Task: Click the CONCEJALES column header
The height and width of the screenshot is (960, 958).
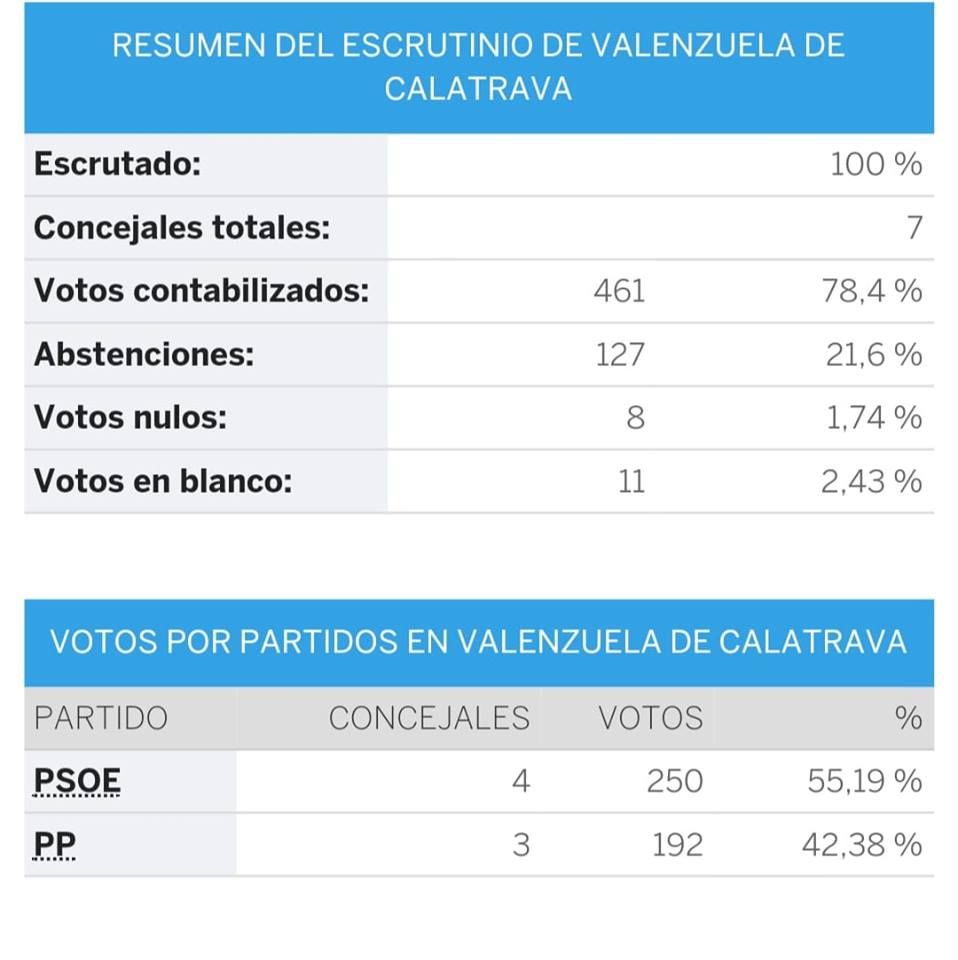Action: tap(429, 718)
